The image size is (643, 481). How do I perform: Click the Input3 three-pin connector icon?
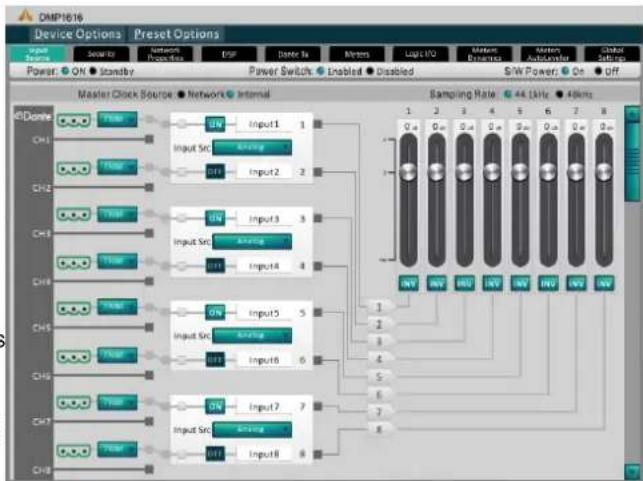point(74,214)
